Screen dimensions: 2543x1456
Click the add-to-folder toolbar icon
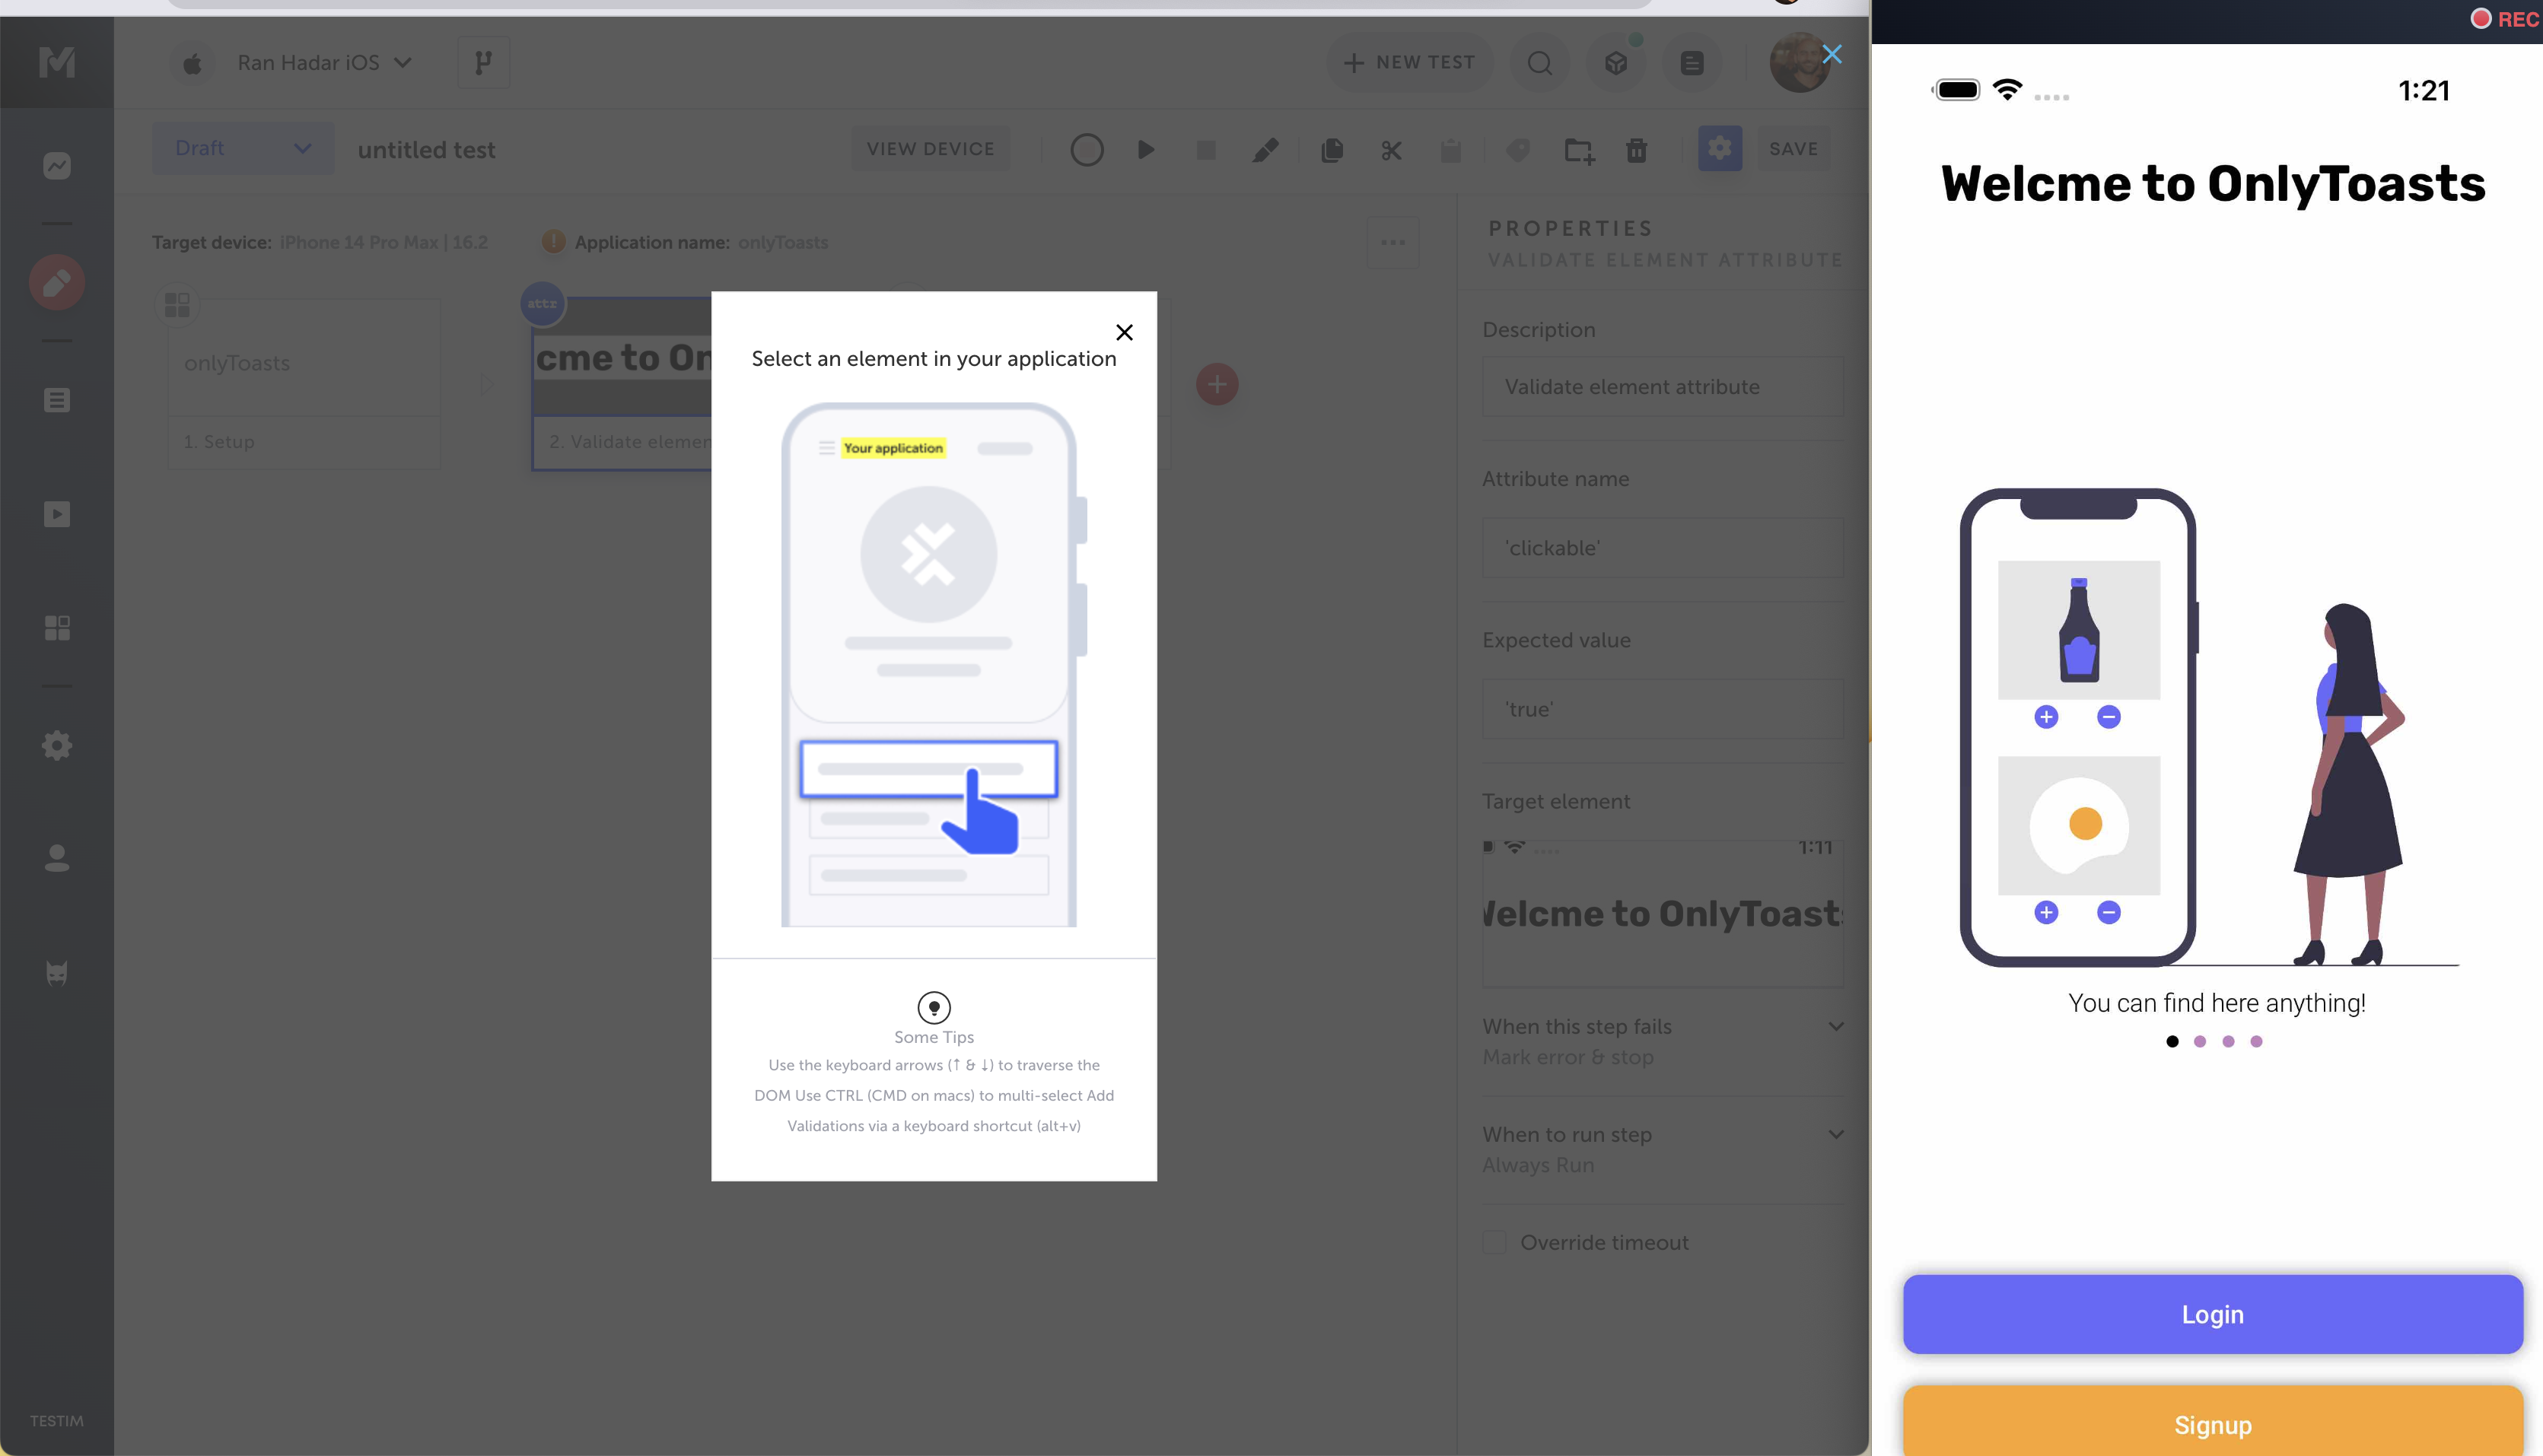(1579, 150)
